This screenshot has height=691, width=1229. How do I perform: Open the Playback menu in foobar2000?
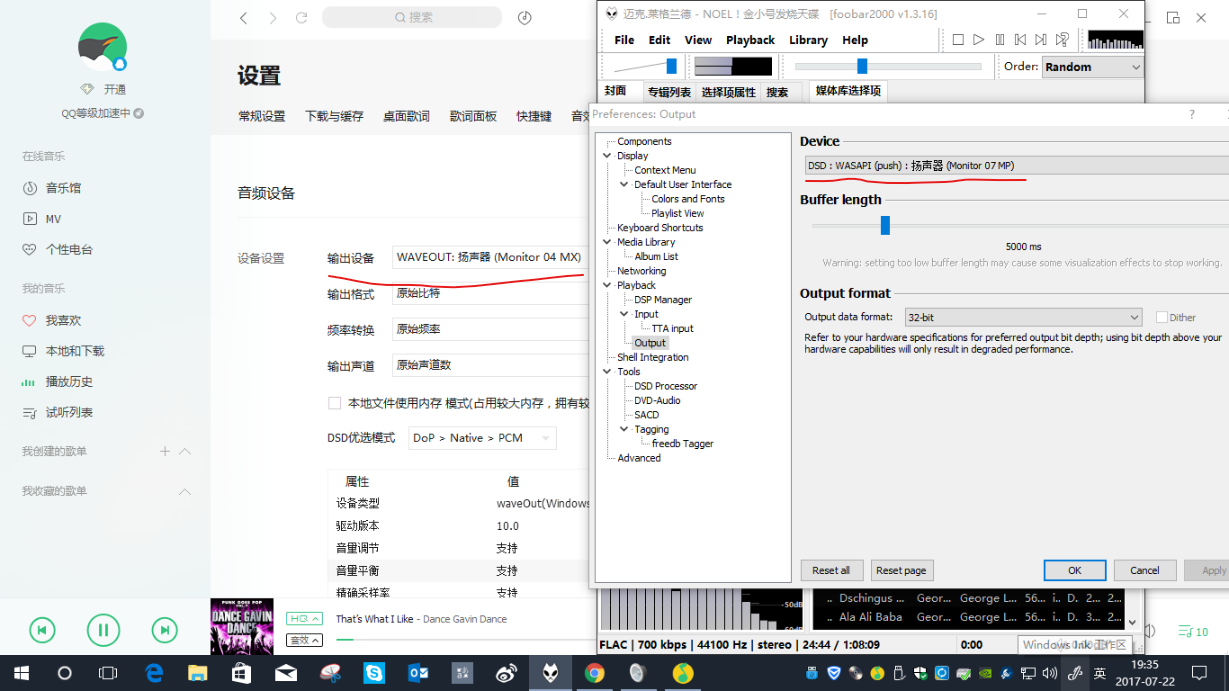tap(750, 40)
